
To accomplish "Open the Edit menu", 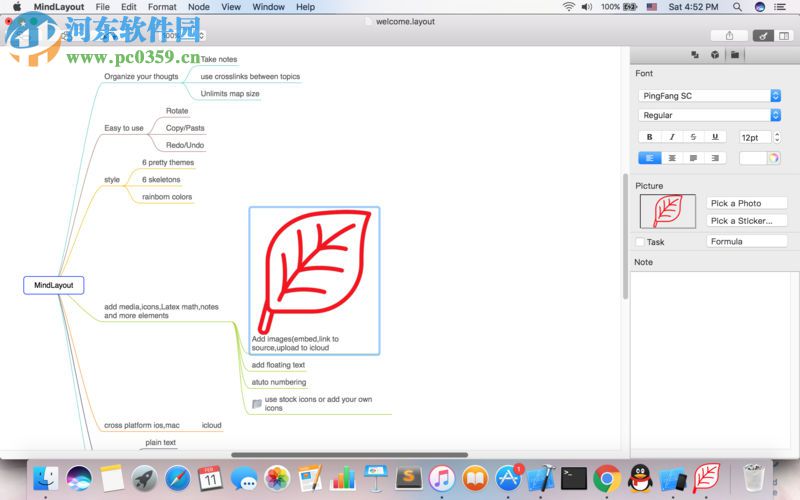I will click(x=129, y=7).
